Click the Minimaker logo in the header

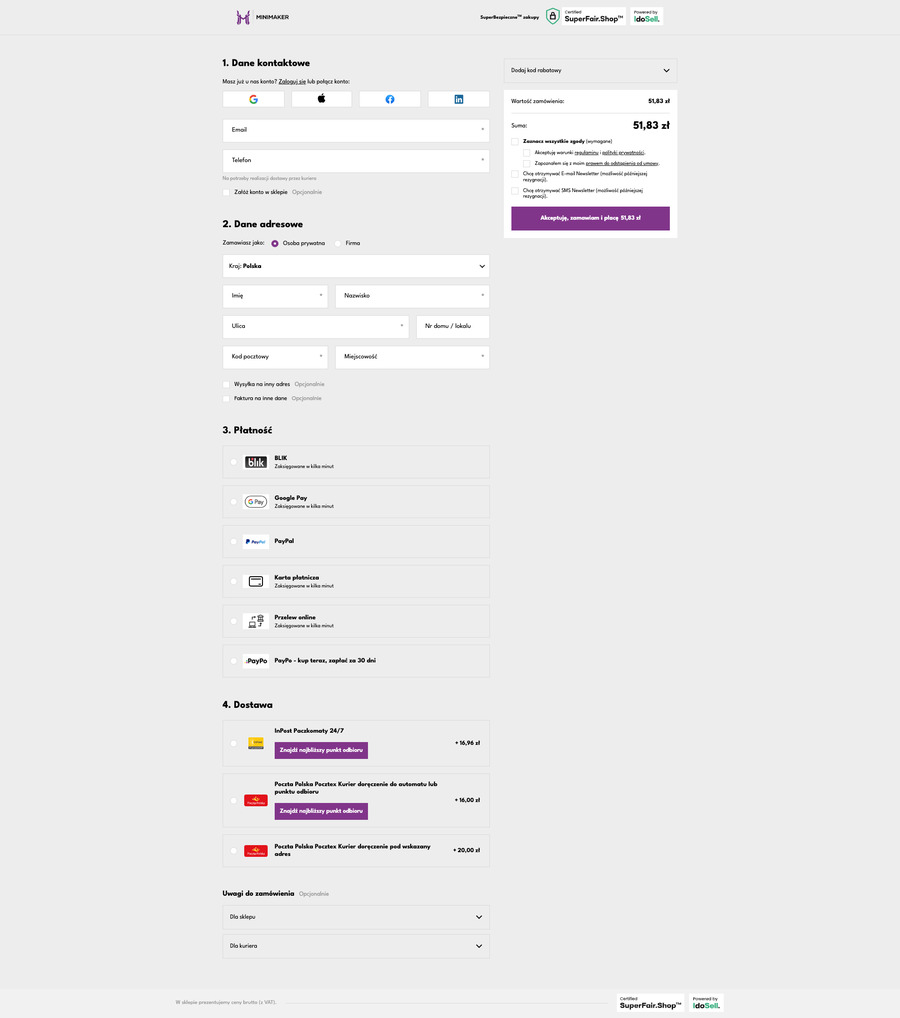[x=262, y=17]
